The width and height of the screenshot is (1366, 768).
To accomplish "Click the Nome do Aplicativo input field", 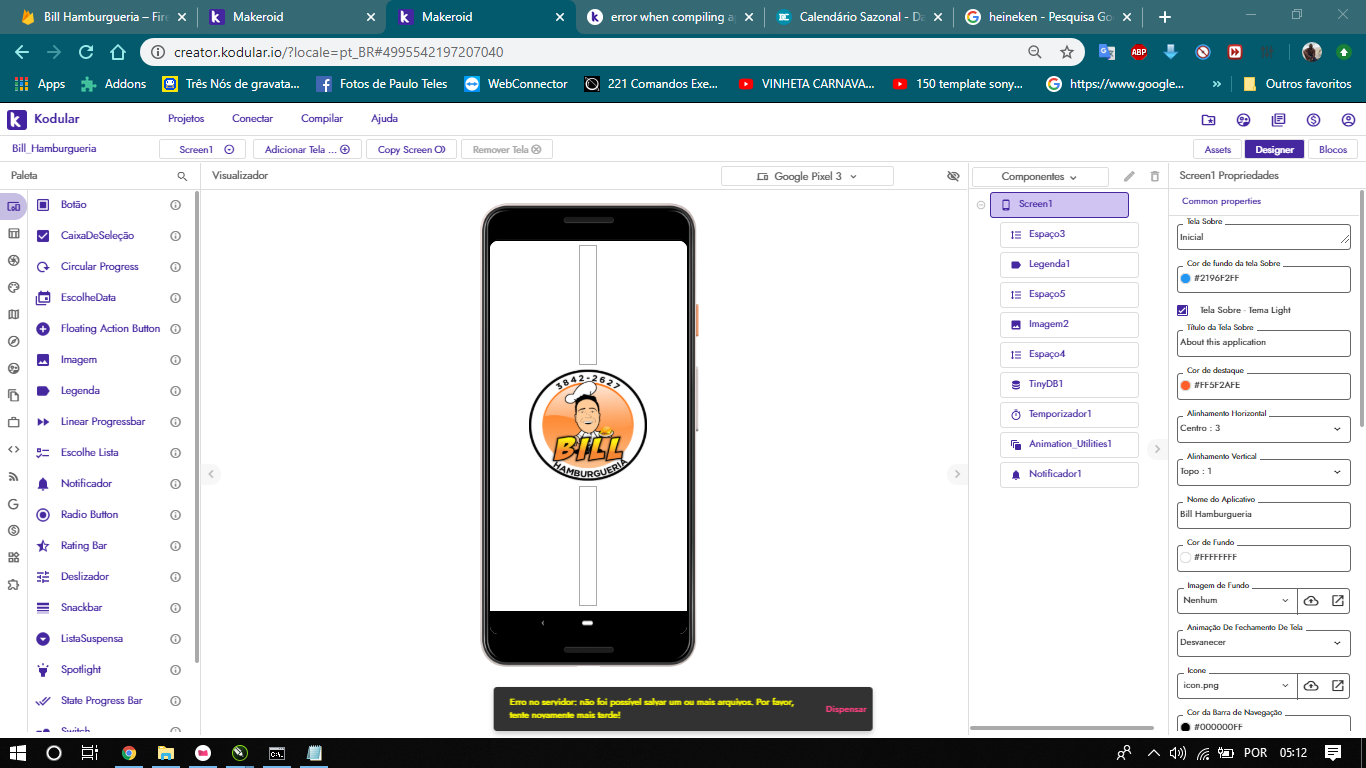I will click(x=1264, y=515).
